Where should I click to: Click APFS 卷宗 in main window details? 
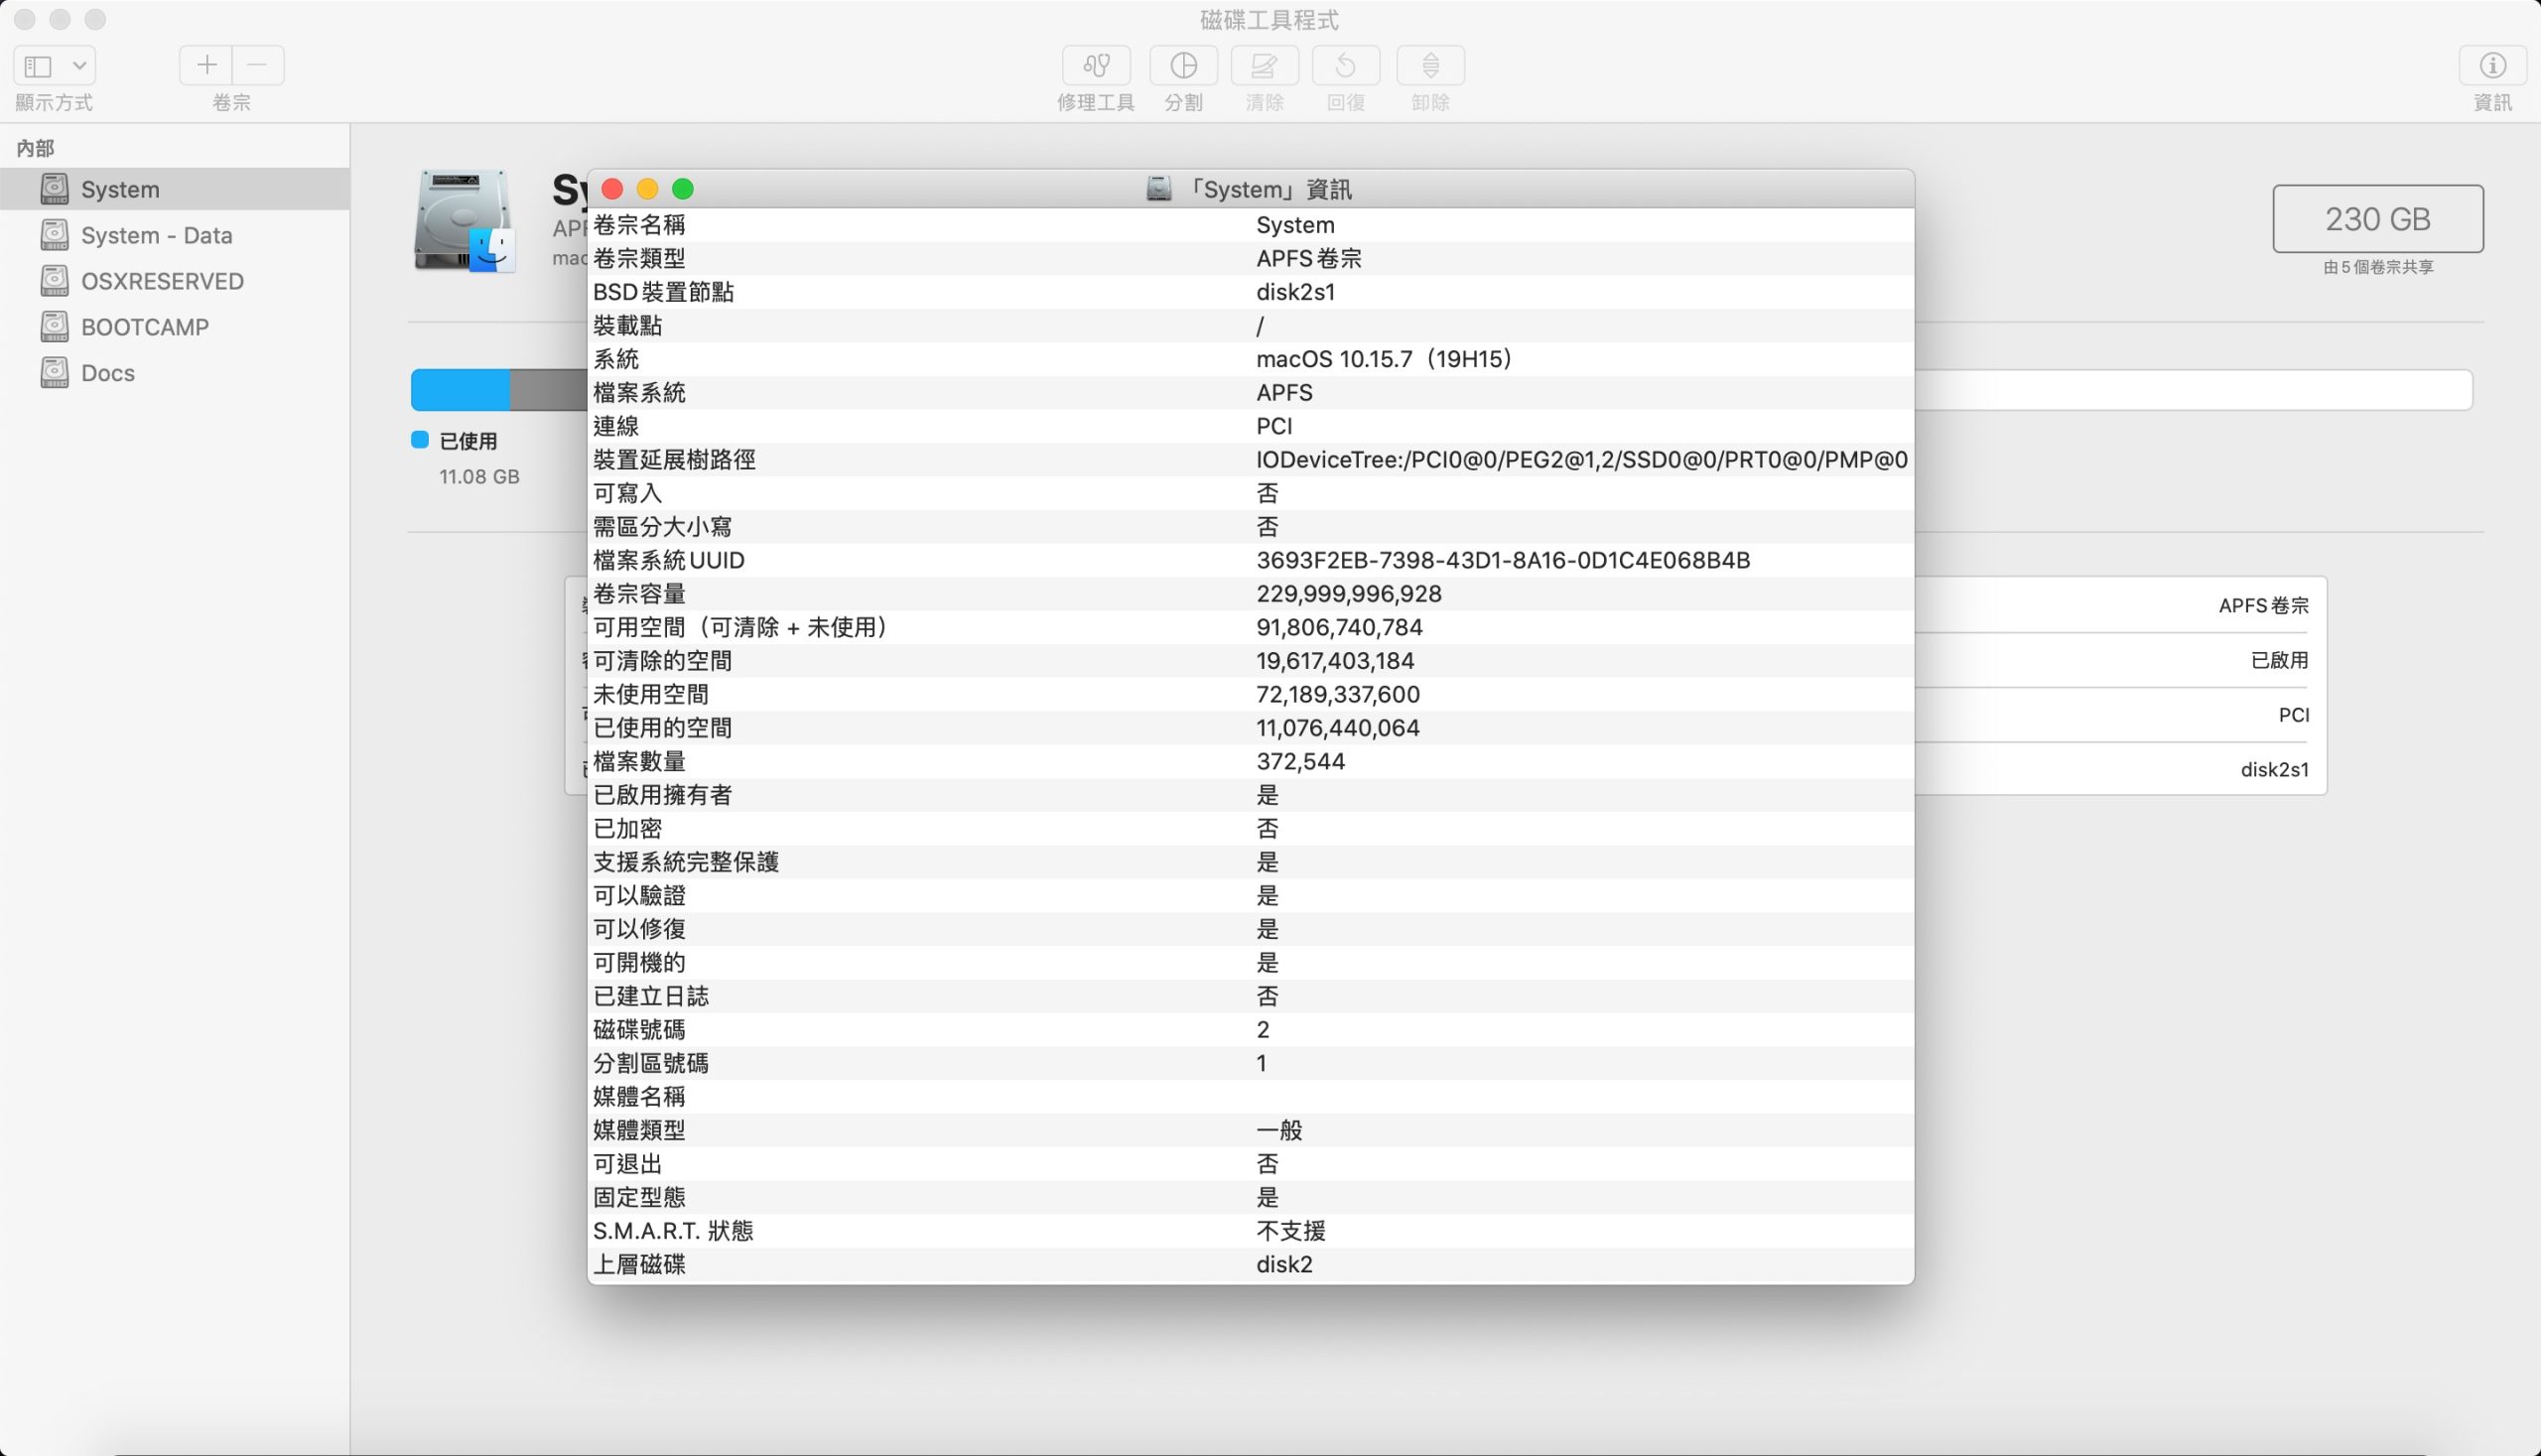(x=2264, y=605)
